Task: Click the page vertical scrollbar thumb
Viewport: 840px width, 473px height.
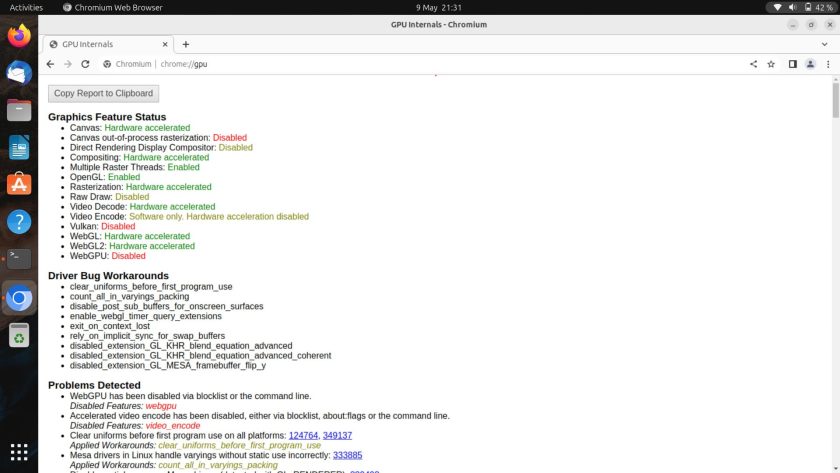Action: point(835,100)
